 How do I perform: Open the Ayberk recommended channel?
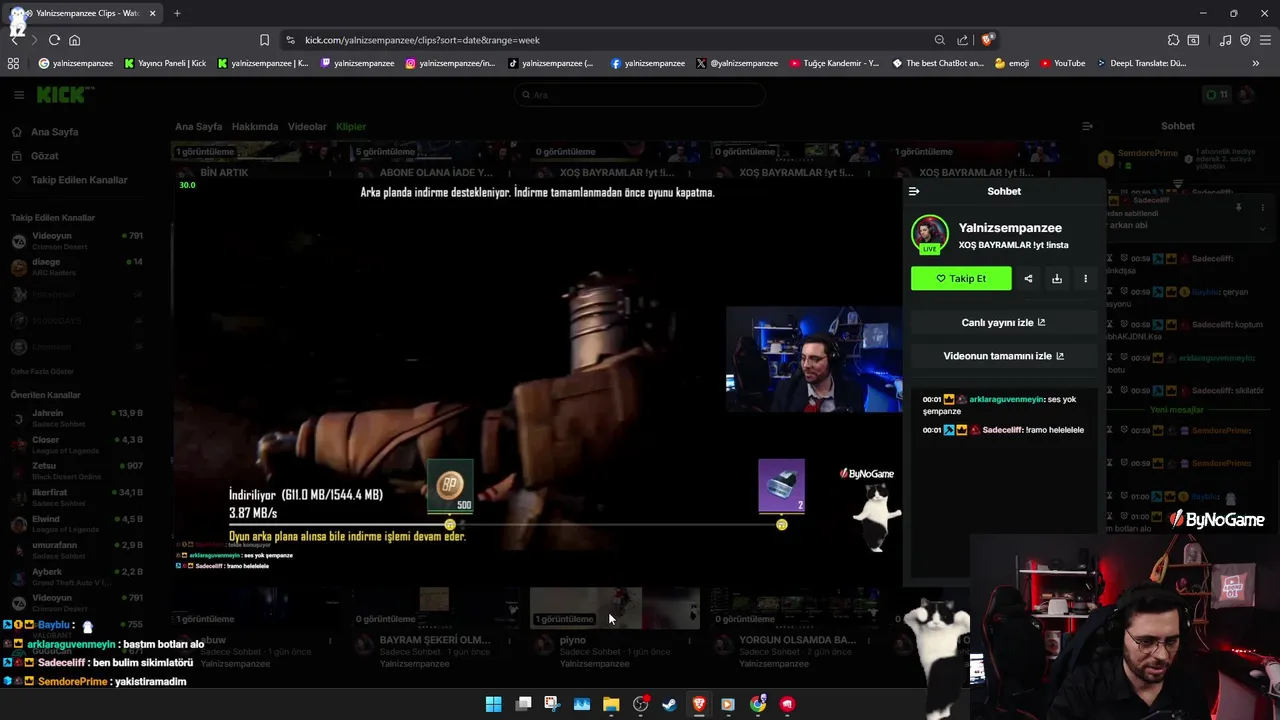pyautogui.click(x=76, y=577)
